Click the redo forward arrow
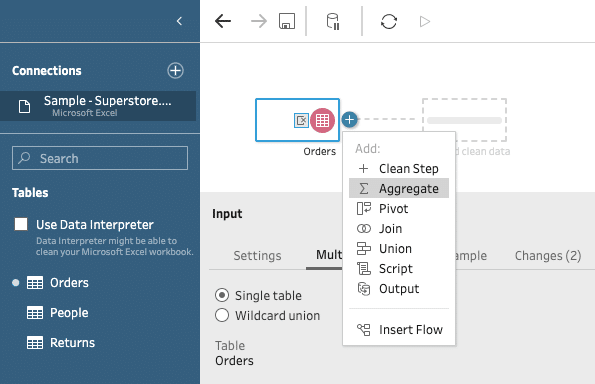595x384 pixels. click(259, 21)
